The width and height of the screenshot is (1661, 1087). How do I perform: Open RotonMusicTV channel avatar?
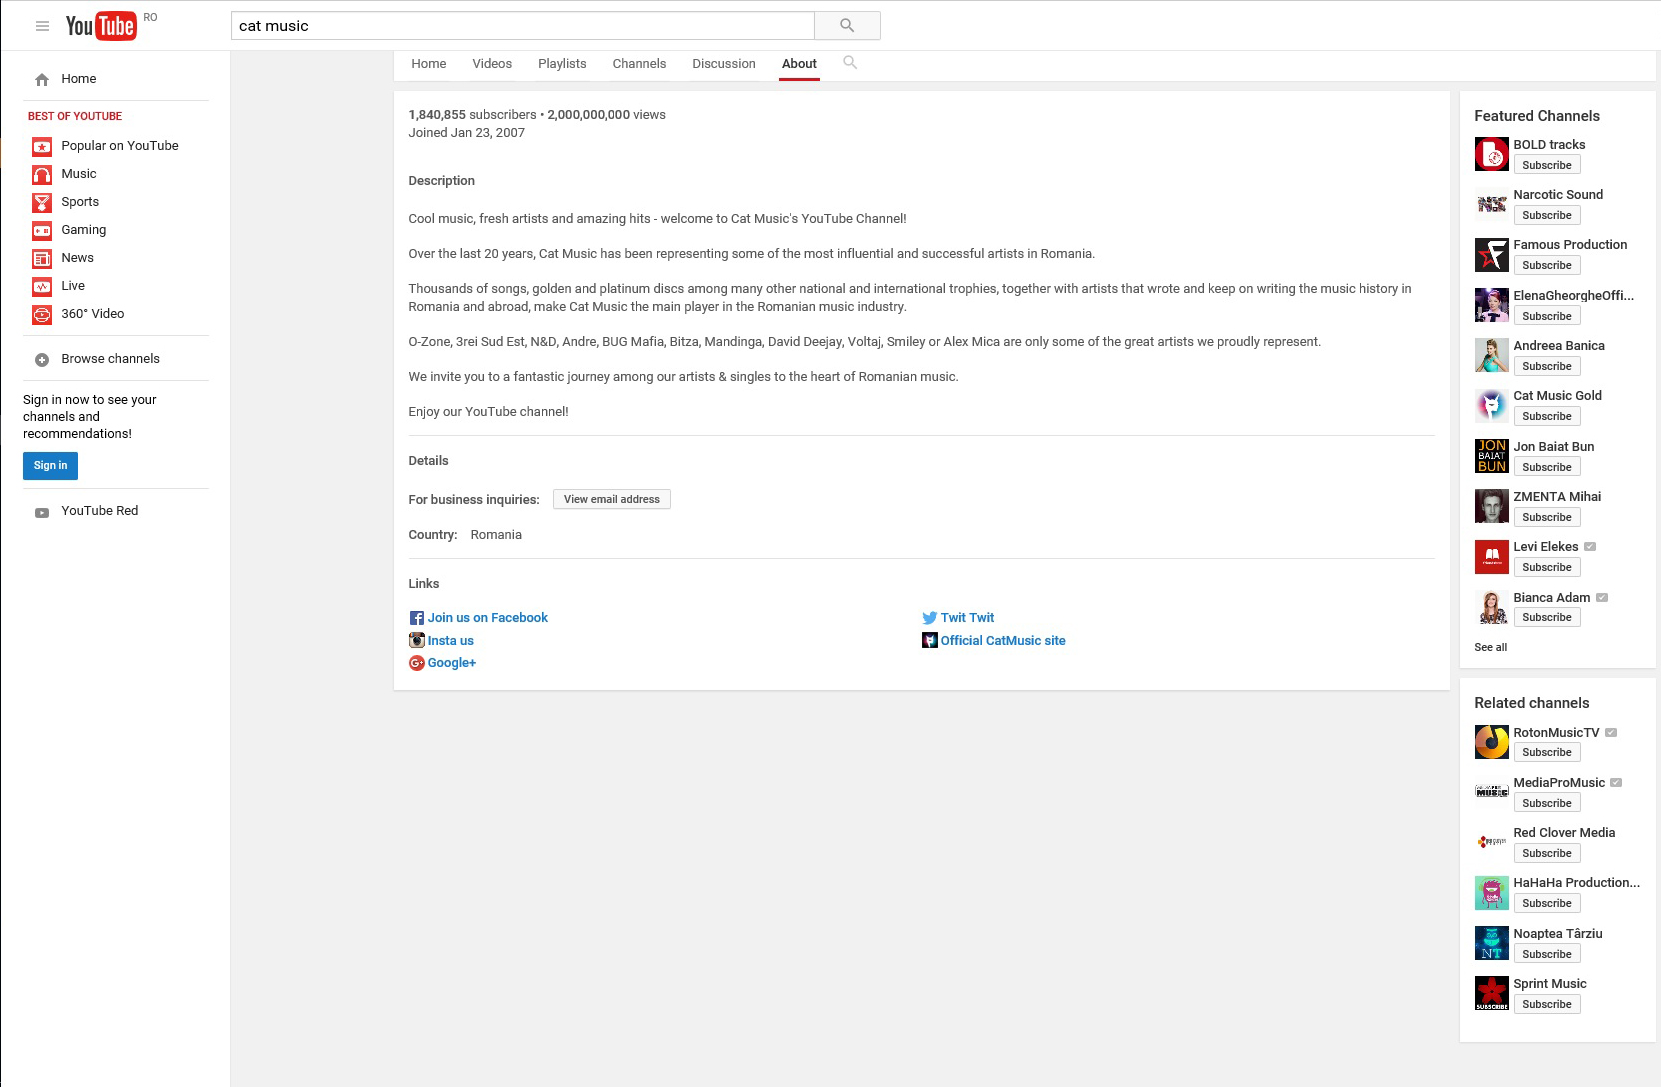(1492, 742)
